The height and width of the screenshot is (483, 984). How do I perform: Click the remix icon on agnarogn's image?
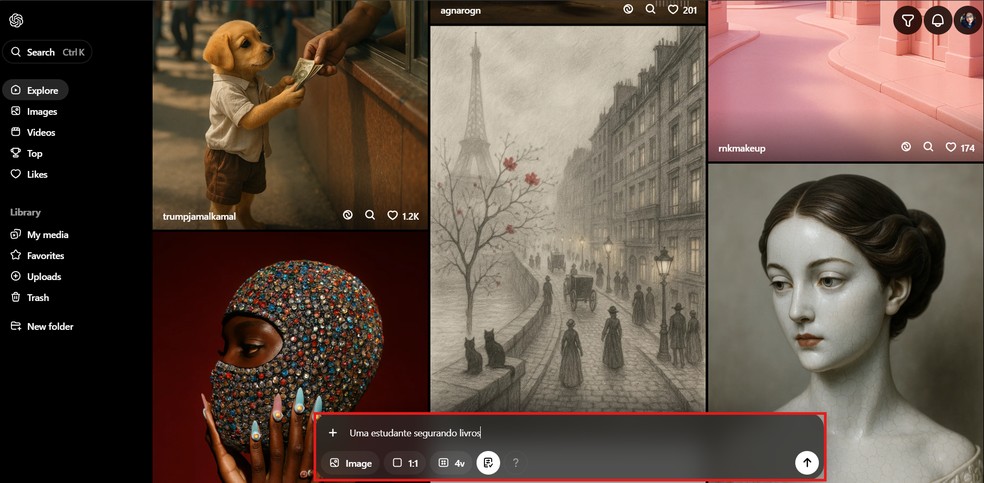point(628,9)
